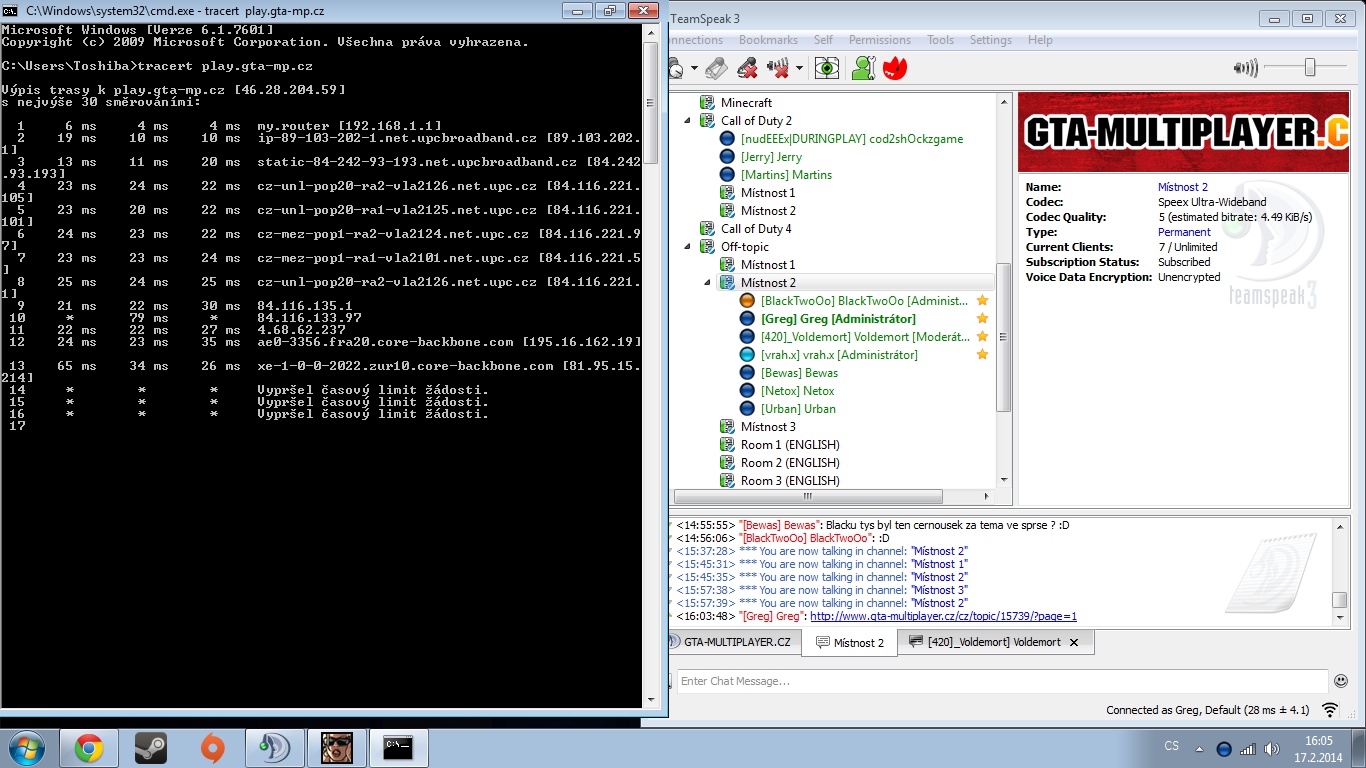Select user Netox in Místnost 2
1366x768 pixels.
(797, 391)
